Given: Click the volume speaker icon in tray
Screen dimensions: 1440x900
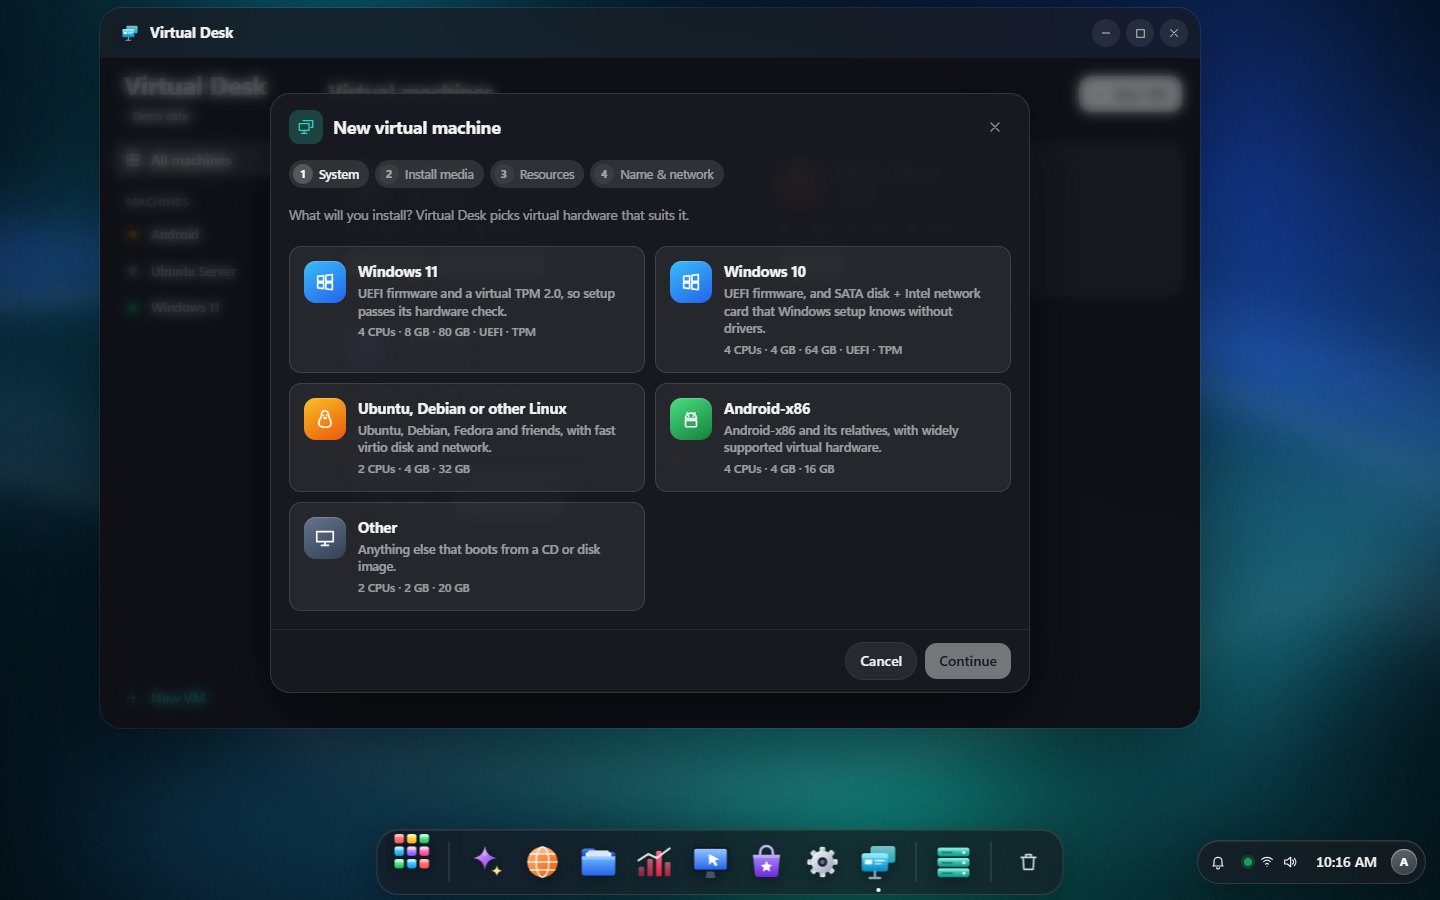Looking at the screenshot, I should 1290,862.
